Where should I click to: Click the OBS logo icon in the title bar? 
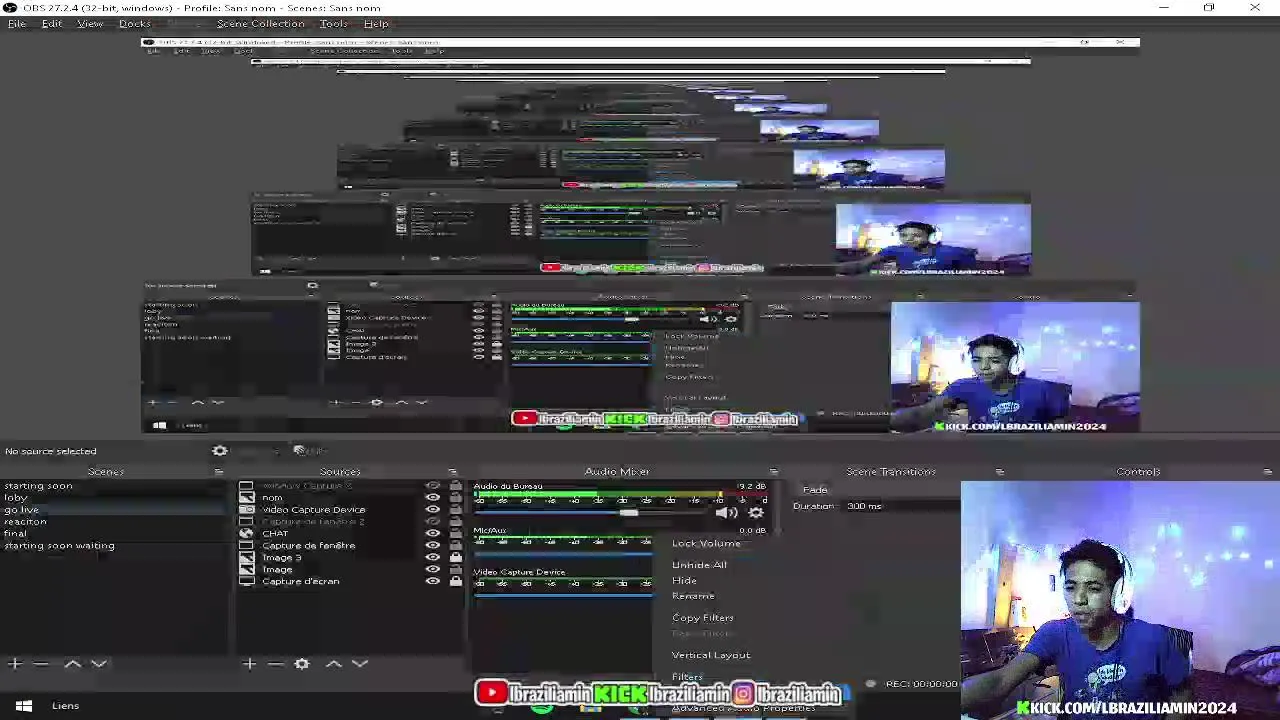(x=9, y=8)
